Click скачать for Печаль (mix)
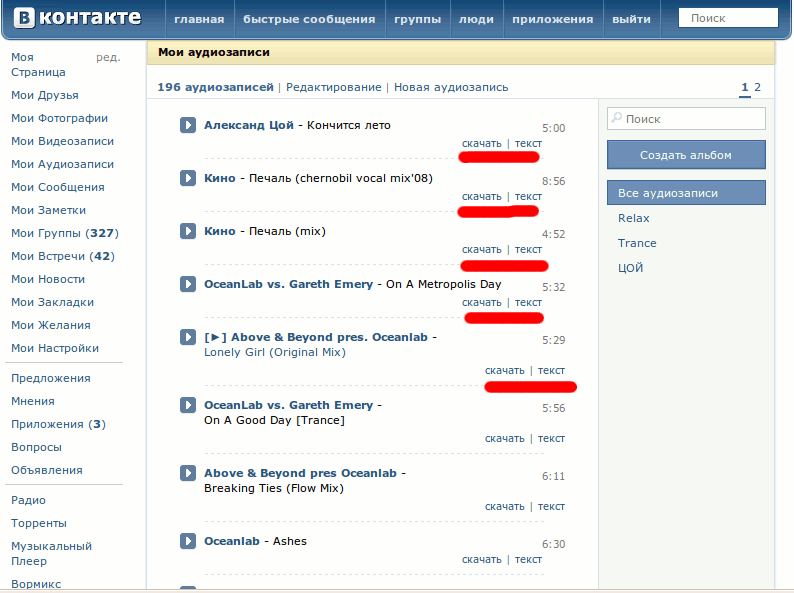 pyautogui.click(x=482, y=249)
